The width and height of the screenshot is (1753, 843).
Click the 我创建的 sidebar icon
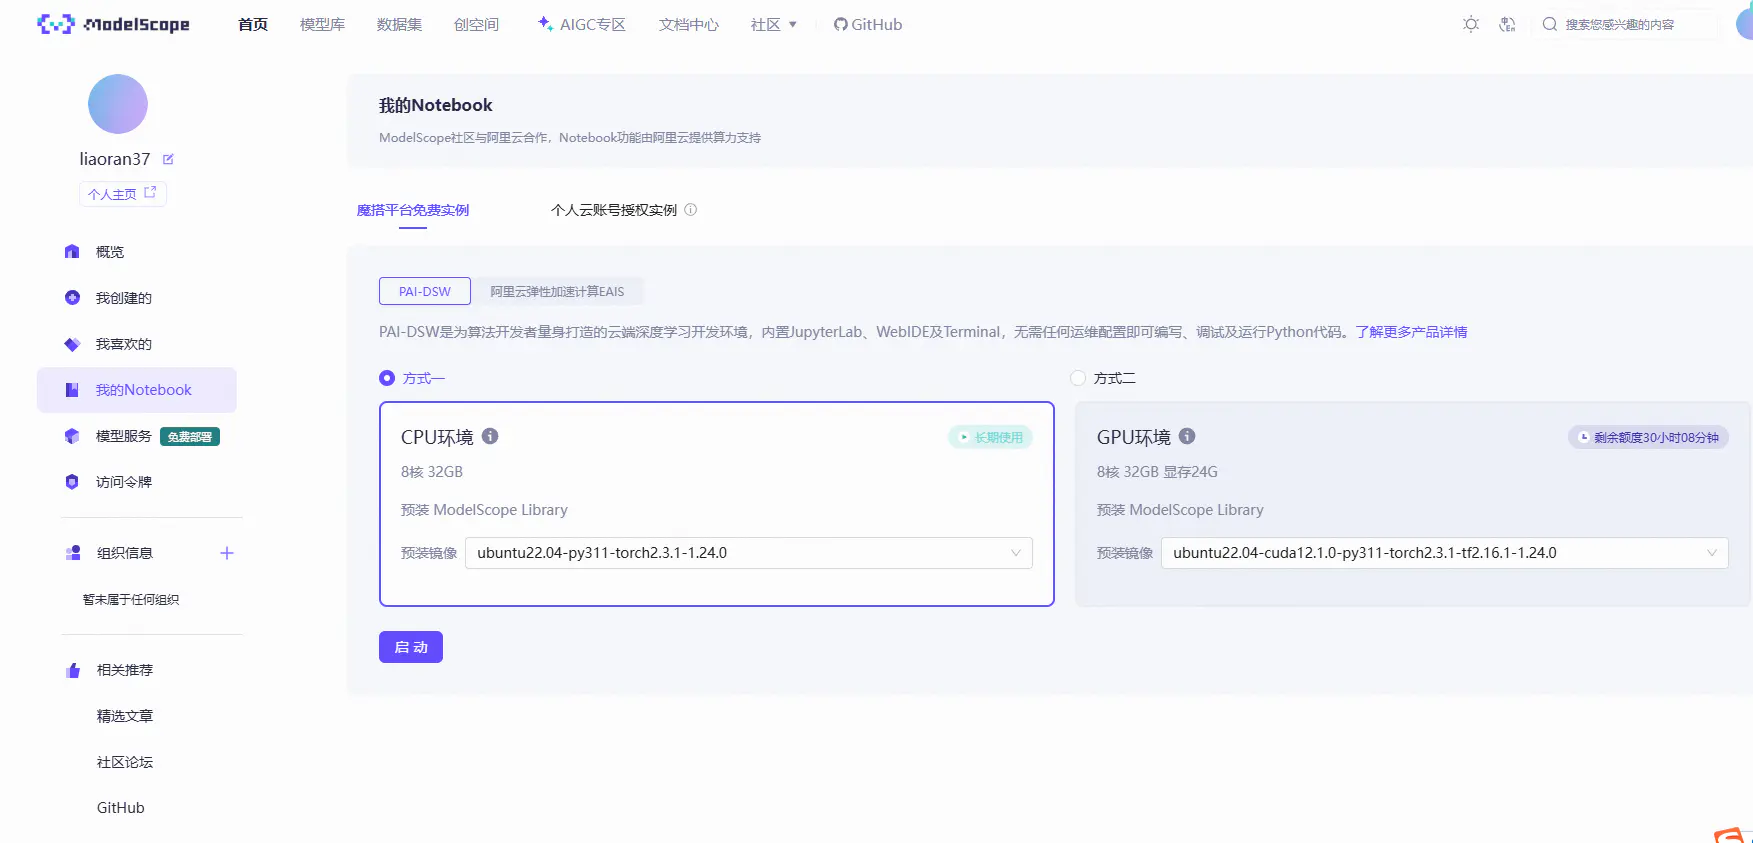click(x=72, y=298)
